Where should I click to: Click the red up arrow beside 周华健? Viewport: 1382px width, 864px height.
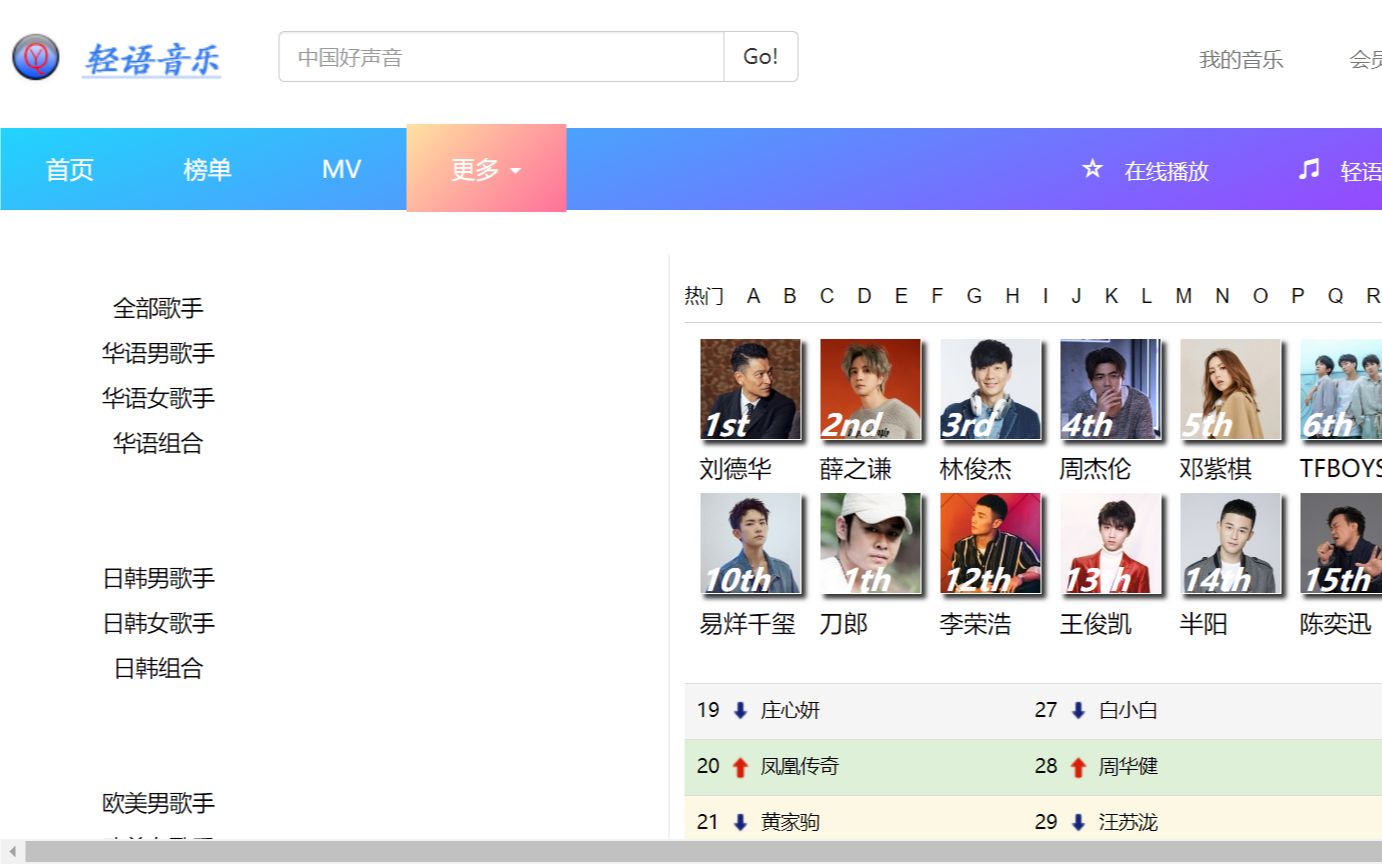[x=1077, y=766]
